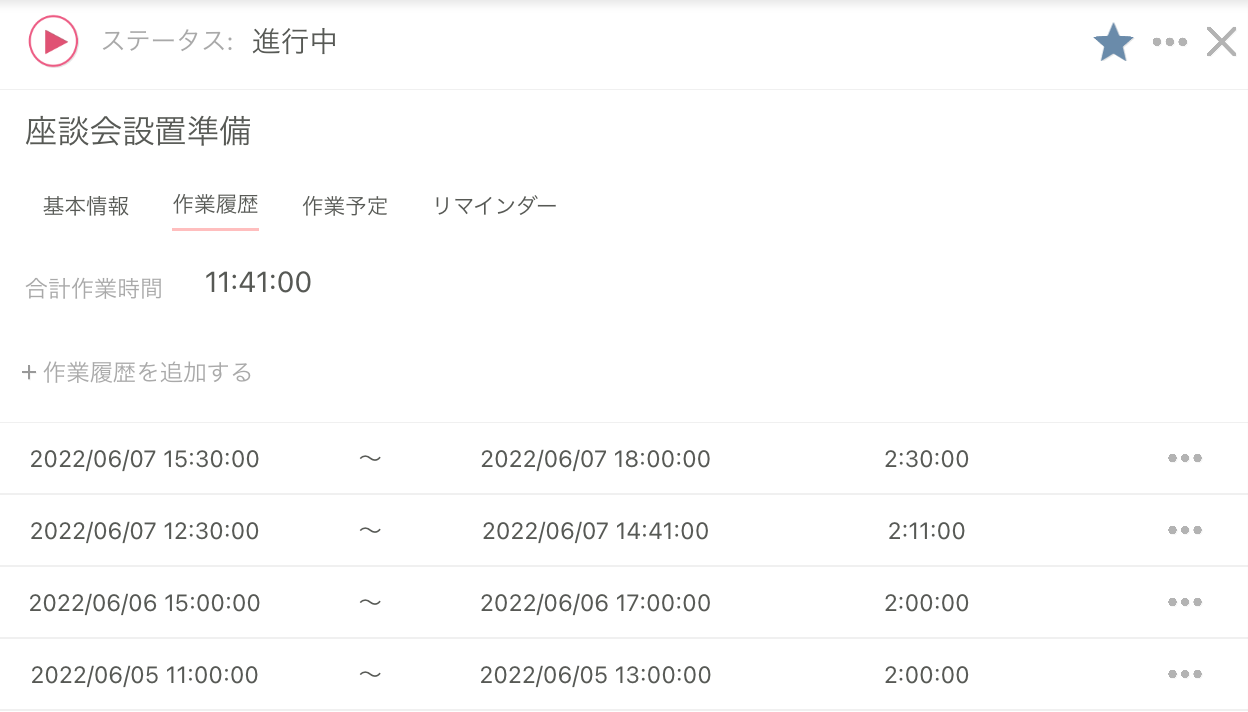Select the 2022/06/06 15:00:00 start time
Viewport: 1248px width, 712px height.
click(145, 604)
